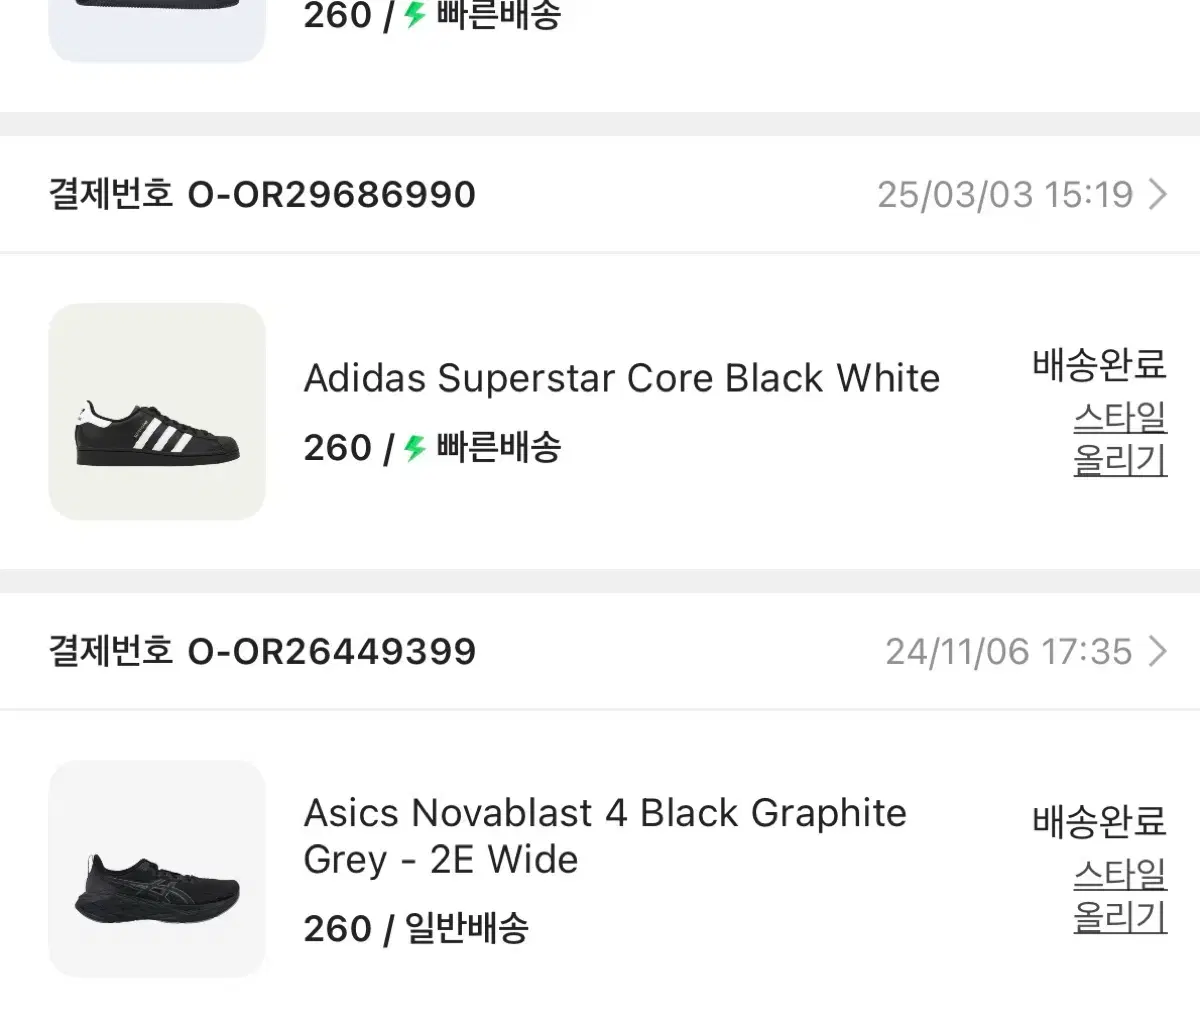
Task: Click the 25/03/03 15:19 order date
Action: (1004, 194)
